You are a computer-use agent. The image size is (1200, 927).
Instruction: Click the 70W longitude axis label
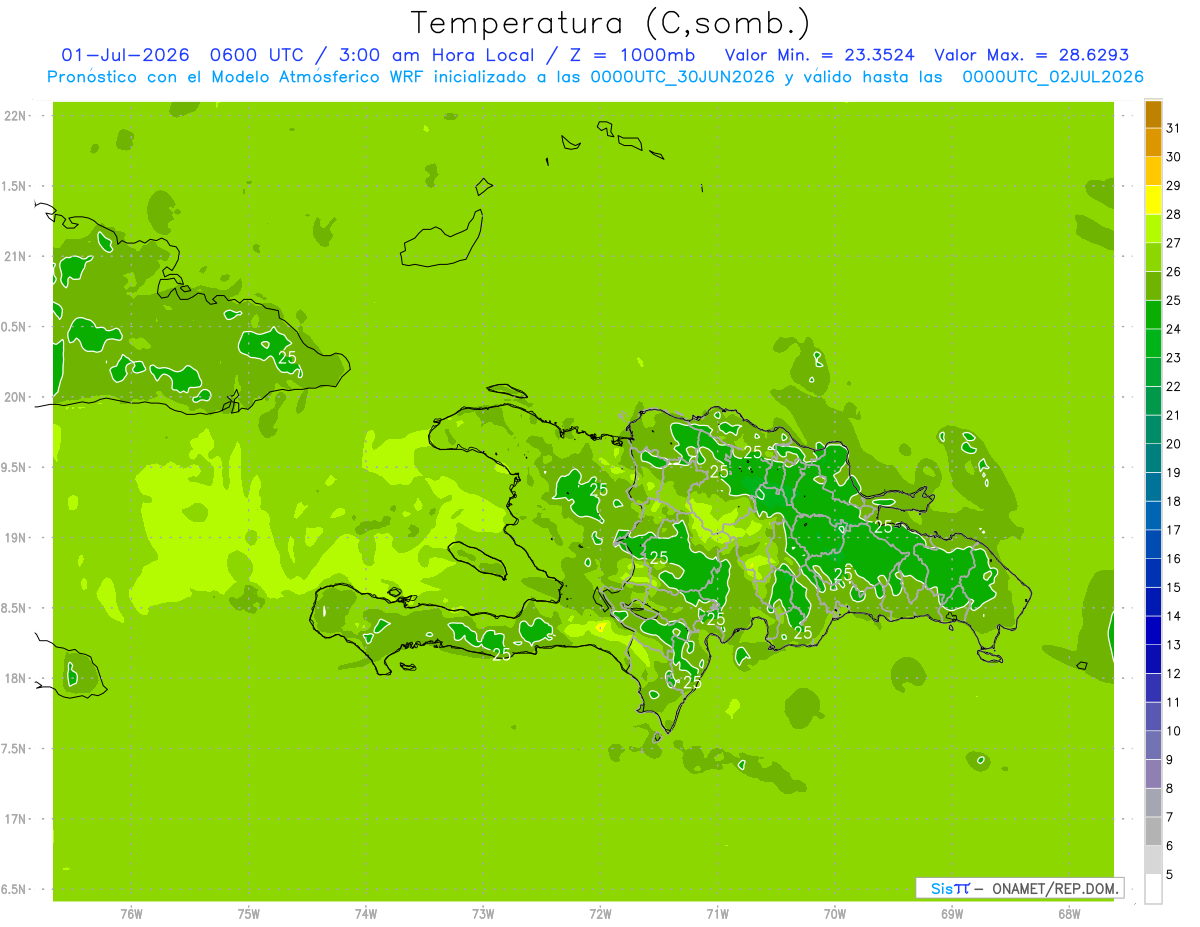[x=835, y=914]
